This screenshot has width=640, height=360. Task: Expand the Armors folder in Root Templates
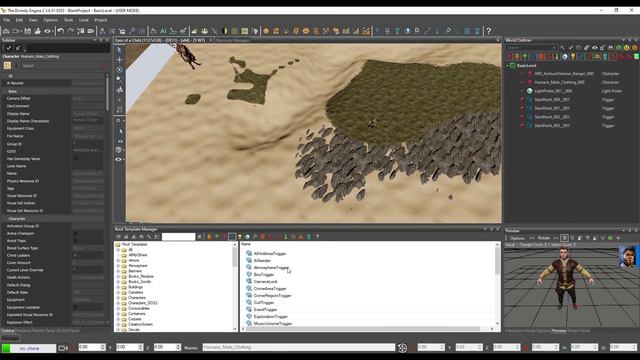coord(119,260)
